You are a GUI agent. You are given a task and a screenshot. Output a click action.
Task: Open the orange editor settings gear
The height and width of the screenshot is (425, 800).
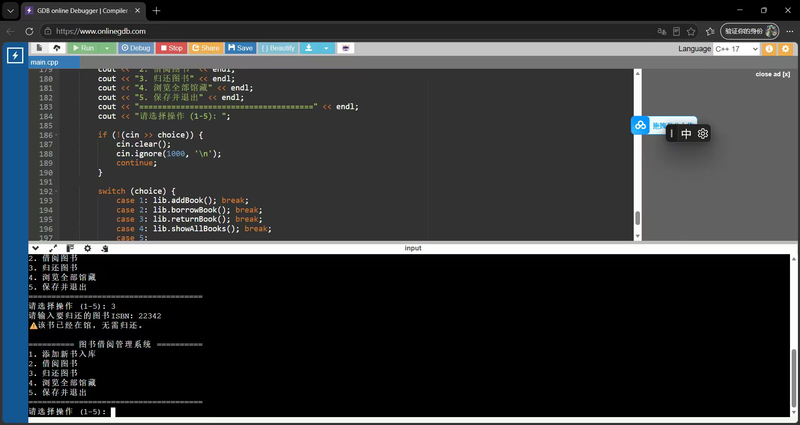pos(785,49)
